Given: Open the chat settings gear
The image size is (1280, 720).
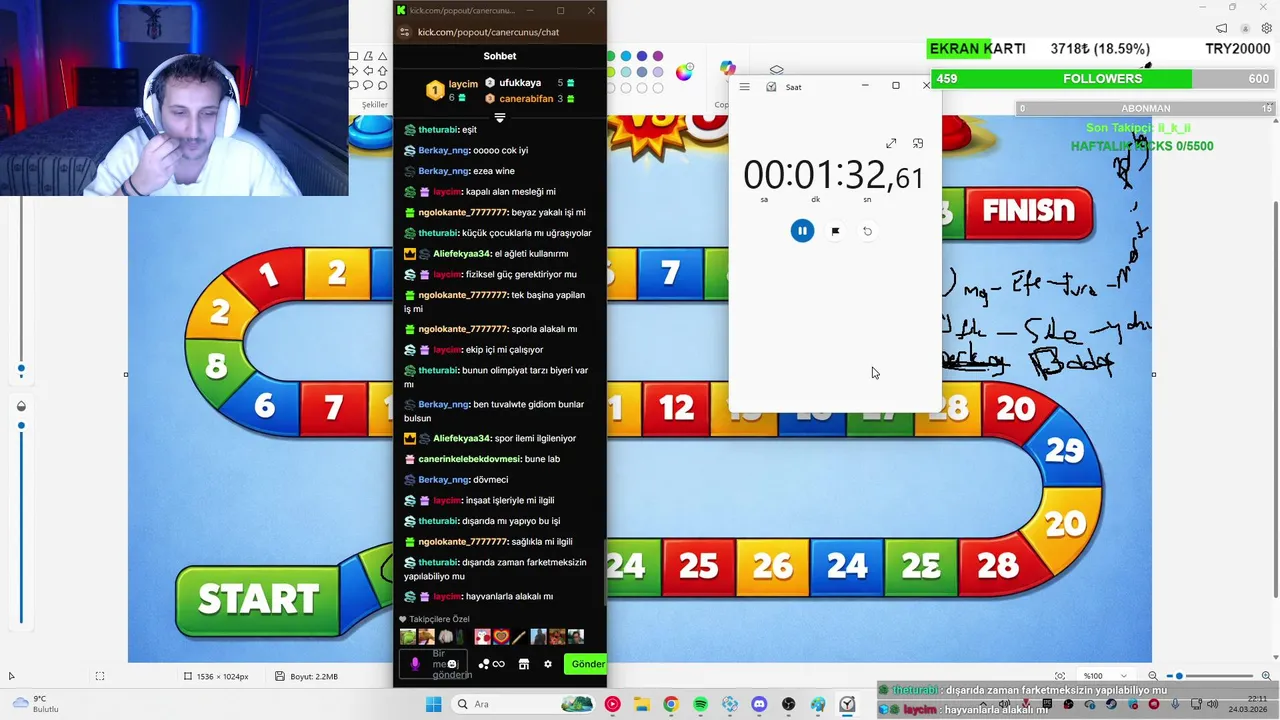Looking at the screenshot, I should [547, 664].
